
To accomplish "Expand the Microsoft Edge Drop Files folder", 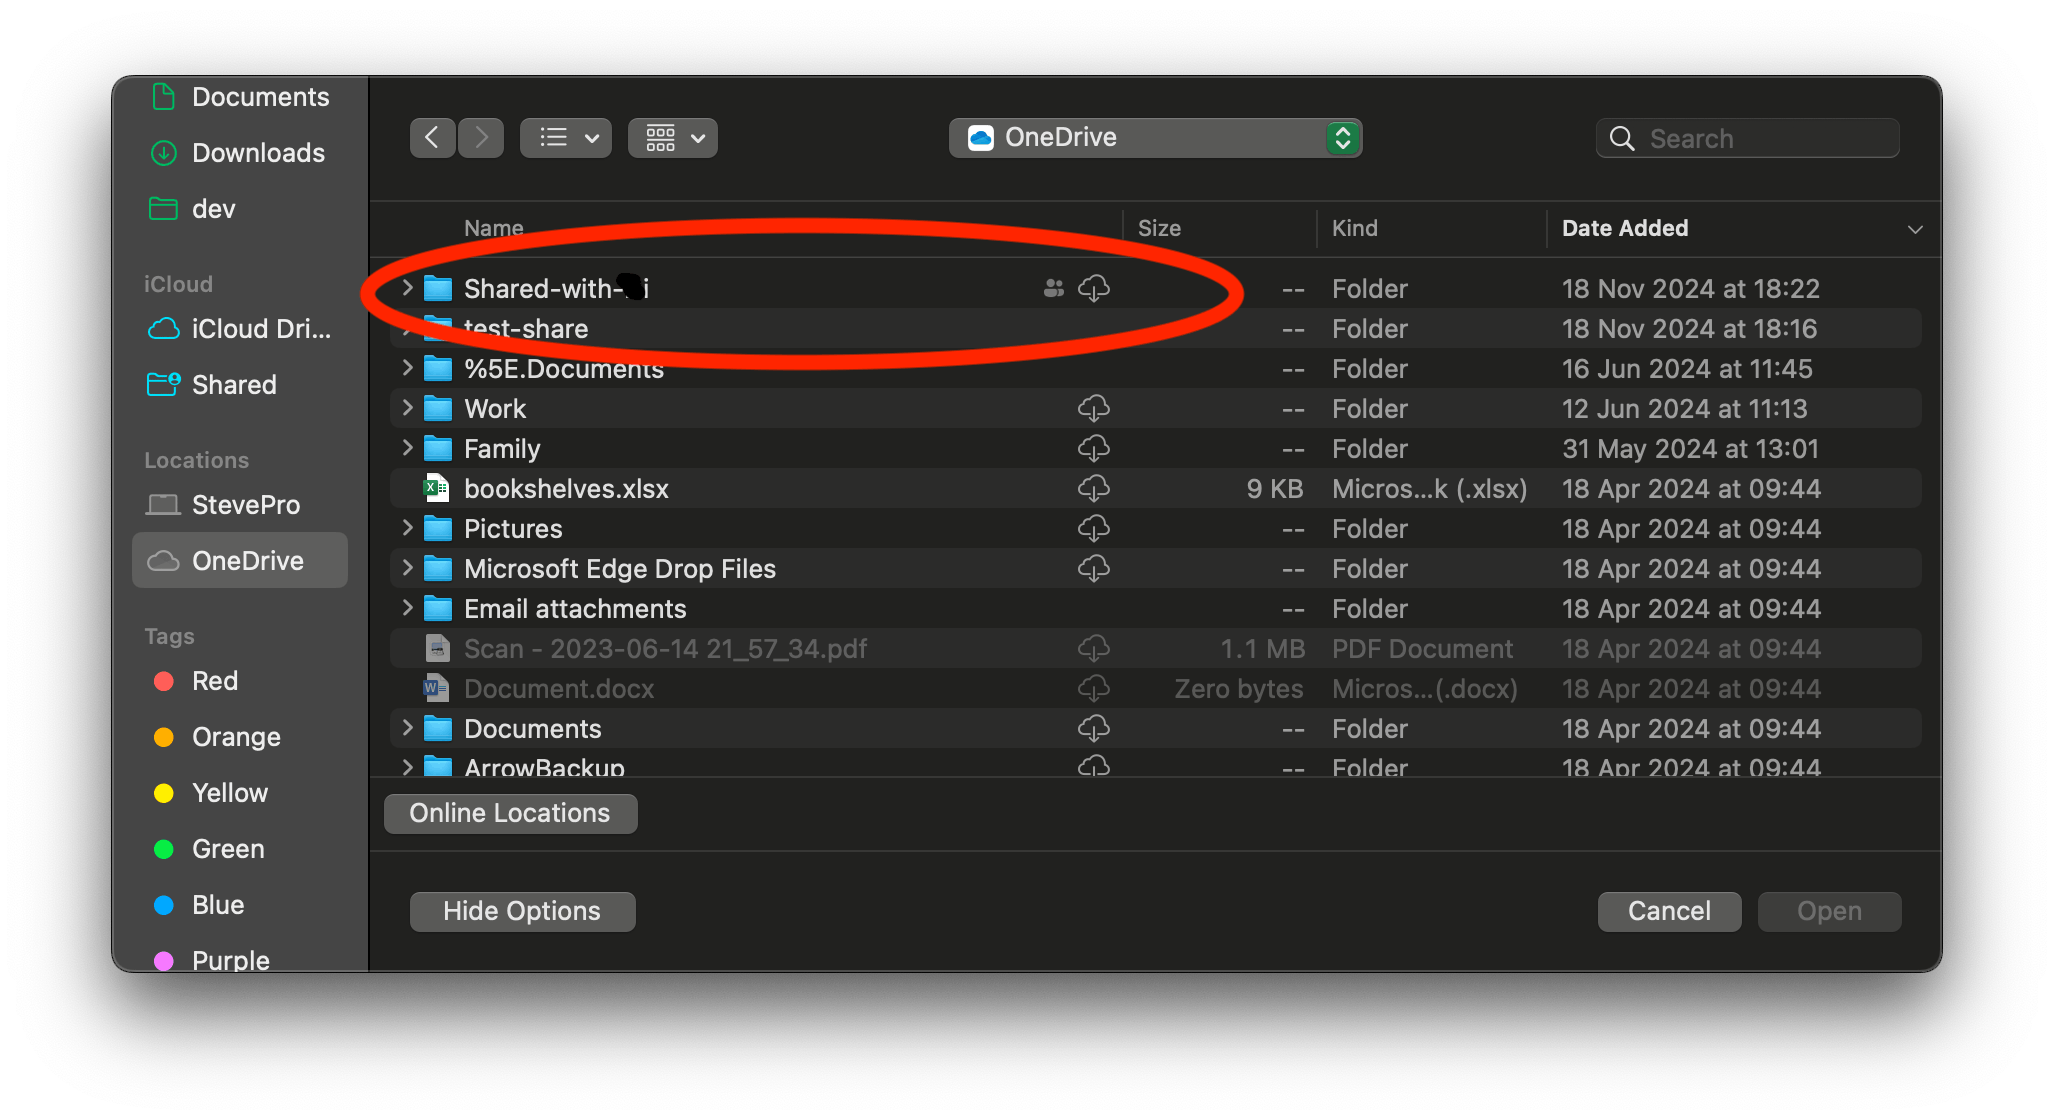I will coord(407,568).
